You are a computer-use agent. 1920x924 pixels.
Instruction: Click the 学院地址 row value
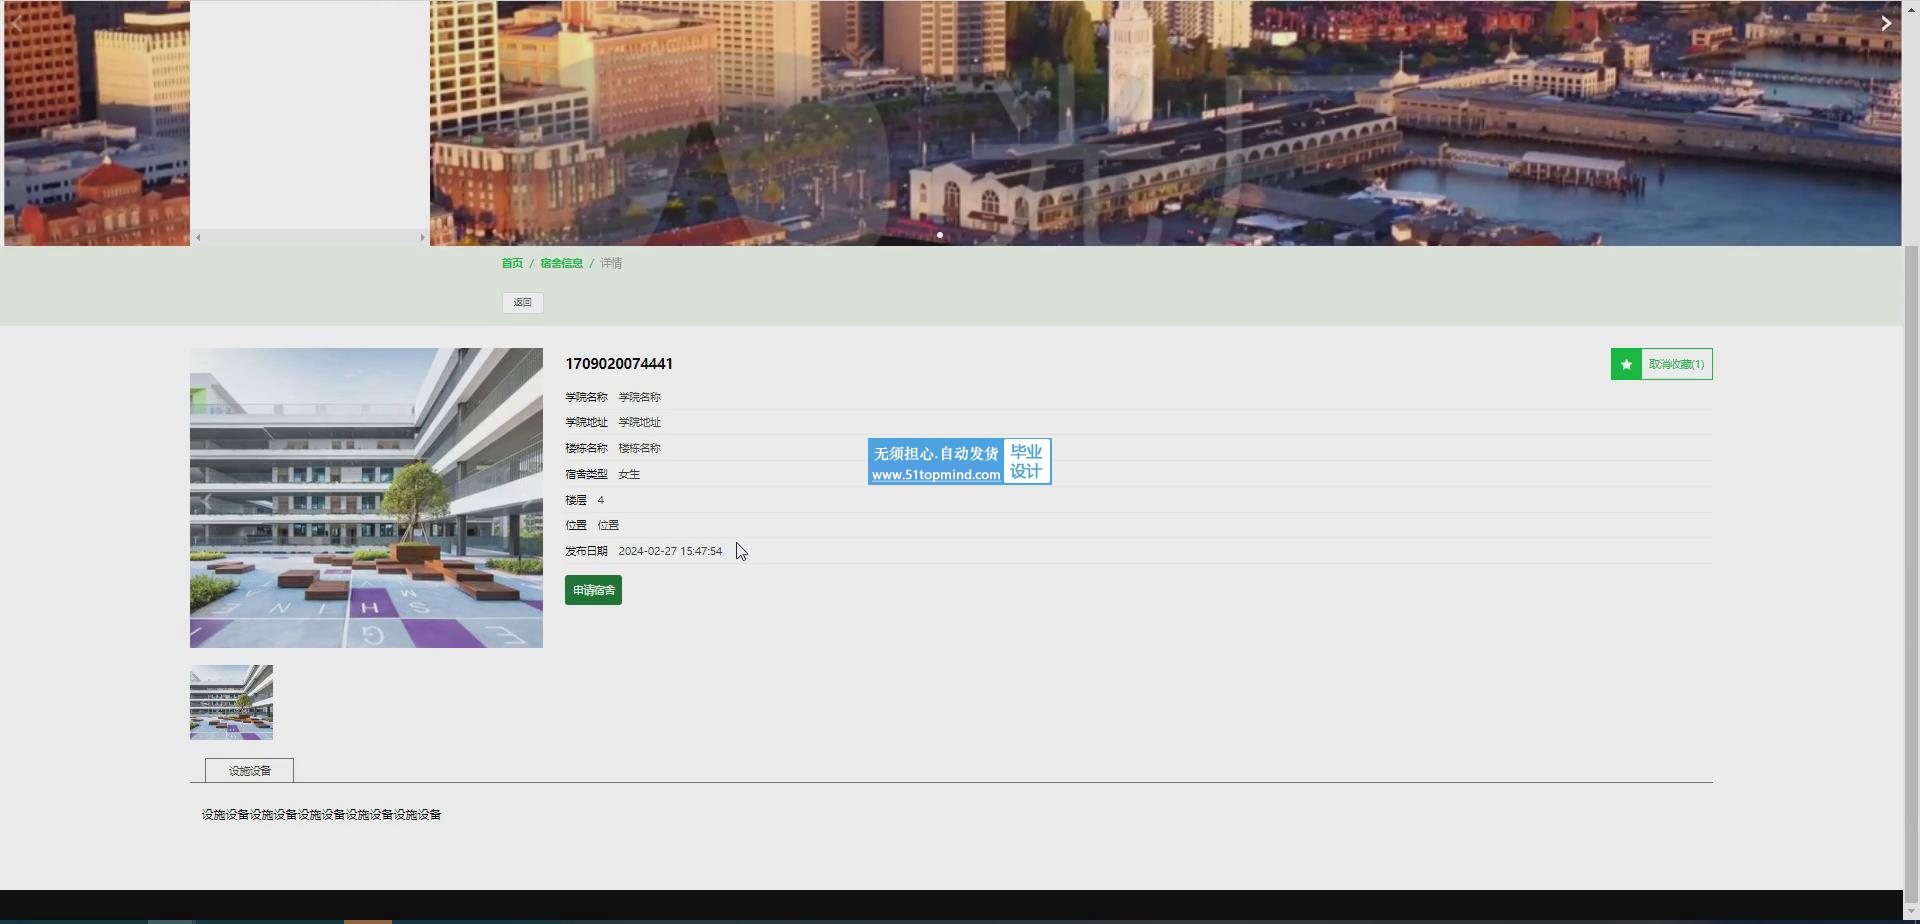(639, 422)
